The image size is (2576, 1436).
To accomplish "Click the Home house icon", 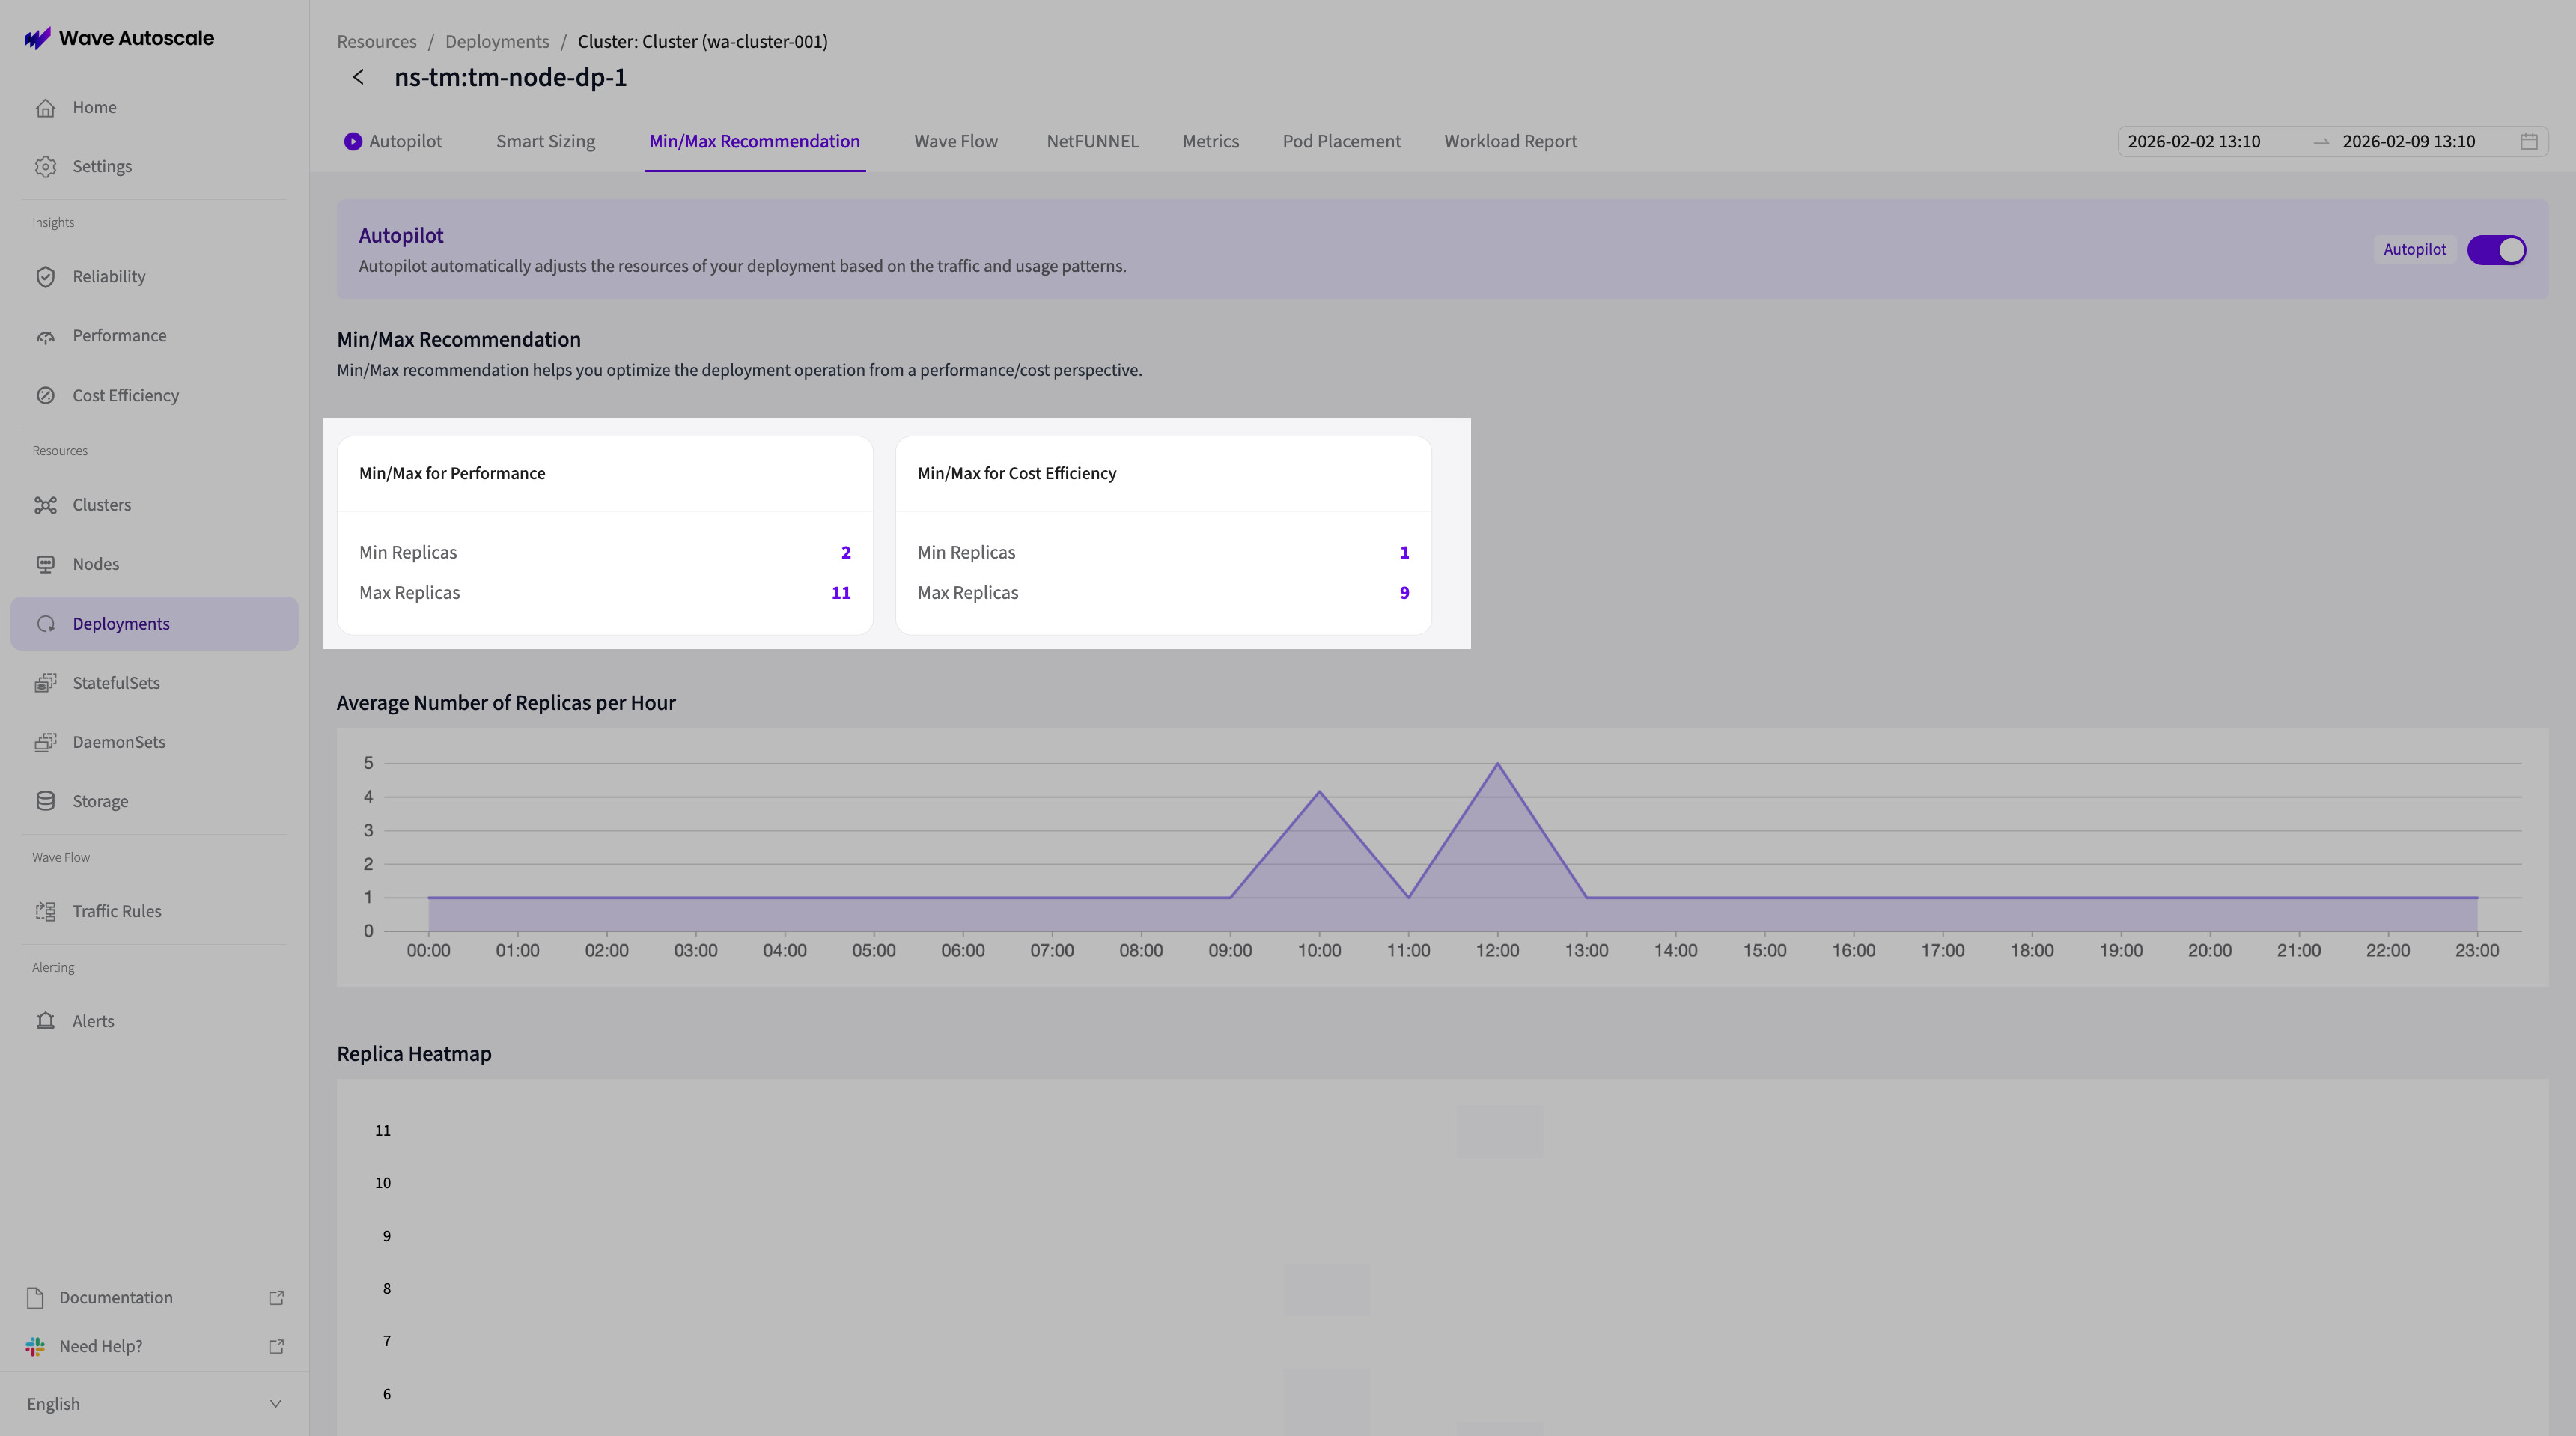I will click(x=45, y=108).
